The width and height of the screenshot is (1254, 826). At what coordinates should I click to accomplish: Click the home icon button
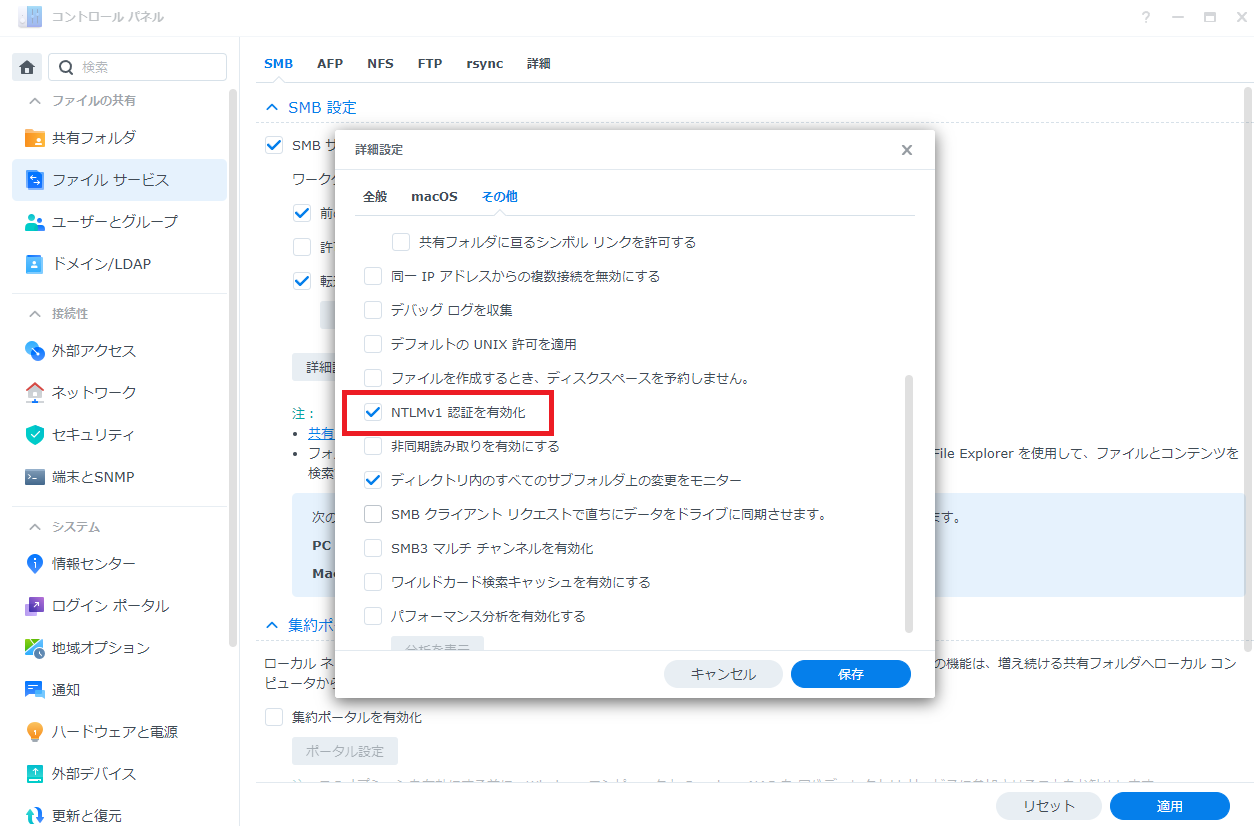(x=27, y=67)
